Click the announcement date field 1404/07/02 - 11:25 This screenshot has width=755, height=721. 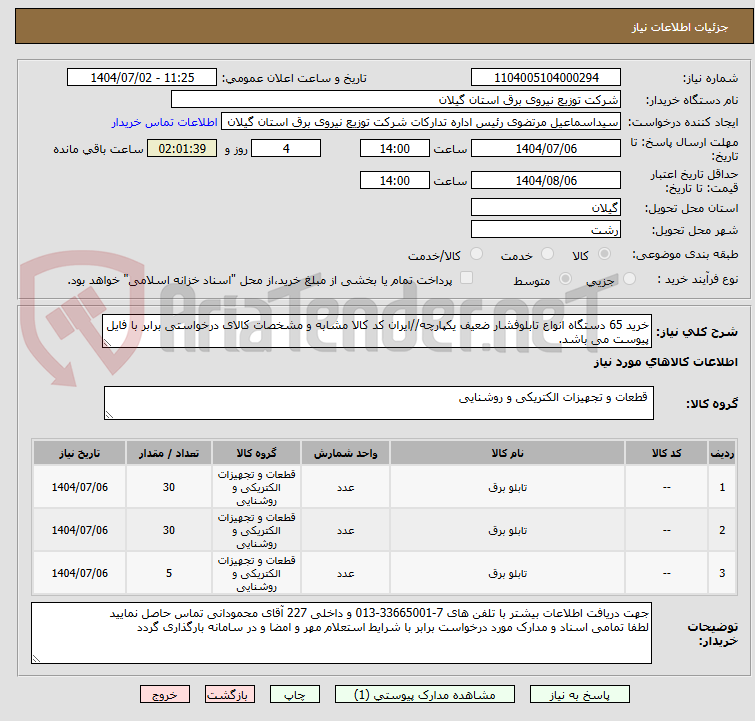(142, 77)
